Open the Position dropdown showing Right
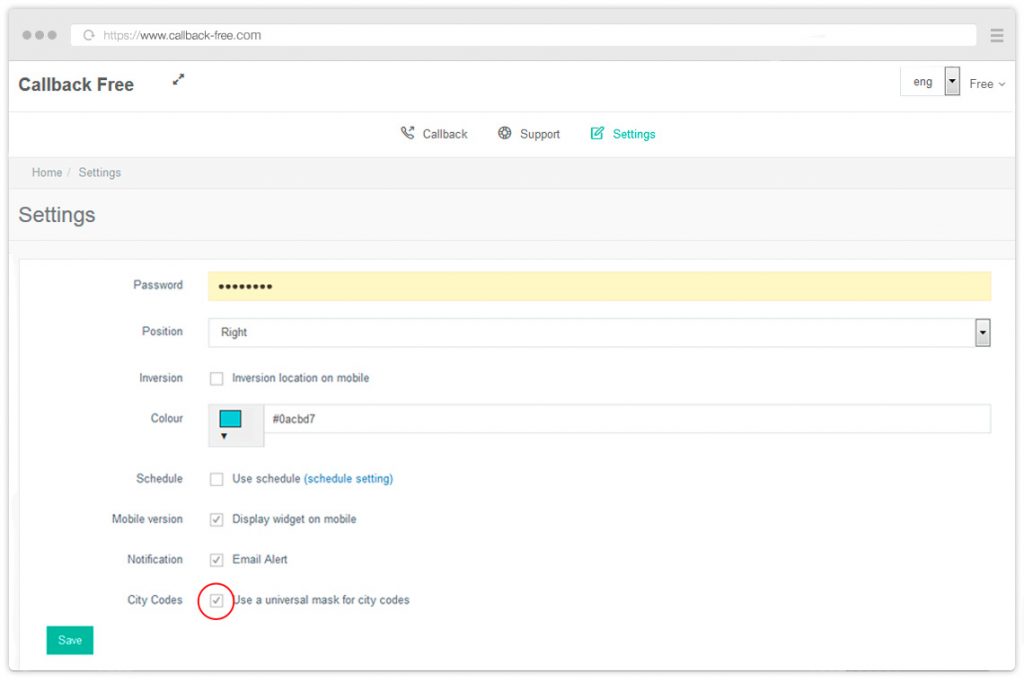 [983, 331]
